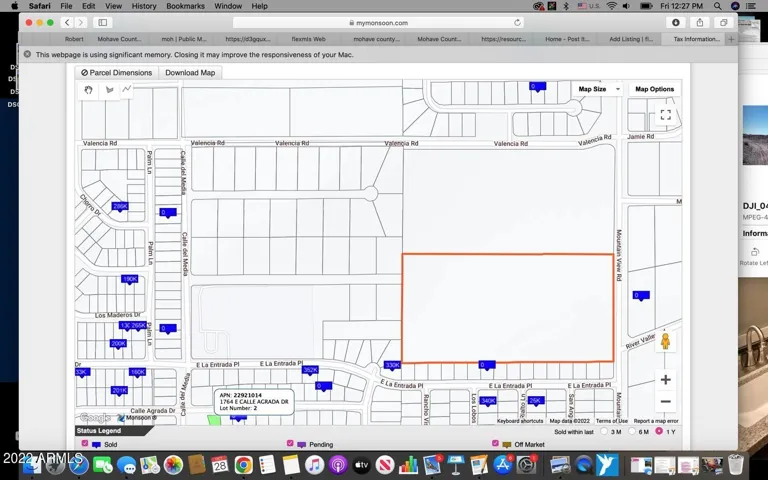Click the green highlighted parcel
This screenshot has width=768, height=480.
[214, 420]
